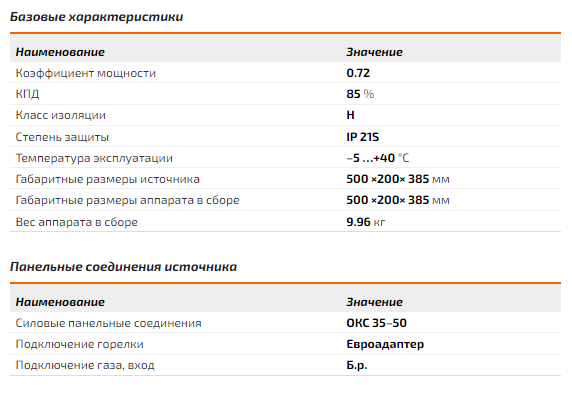Select the 9.96 кг weight value
This screenshot has height=412, width=572.
[366, 222]
